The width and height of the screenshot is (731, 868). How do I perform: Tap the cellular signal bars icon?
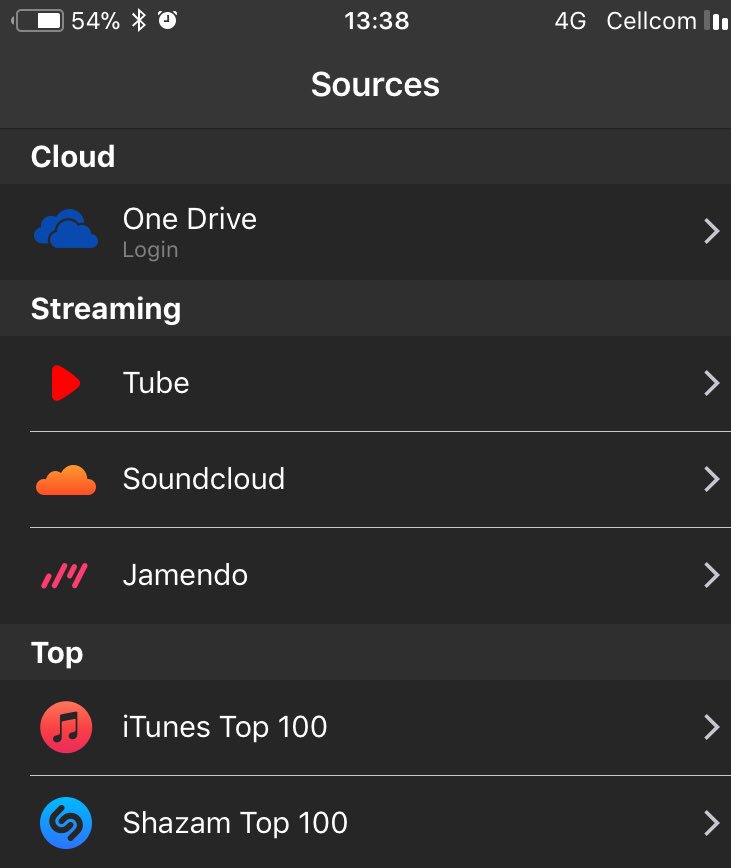716,20
